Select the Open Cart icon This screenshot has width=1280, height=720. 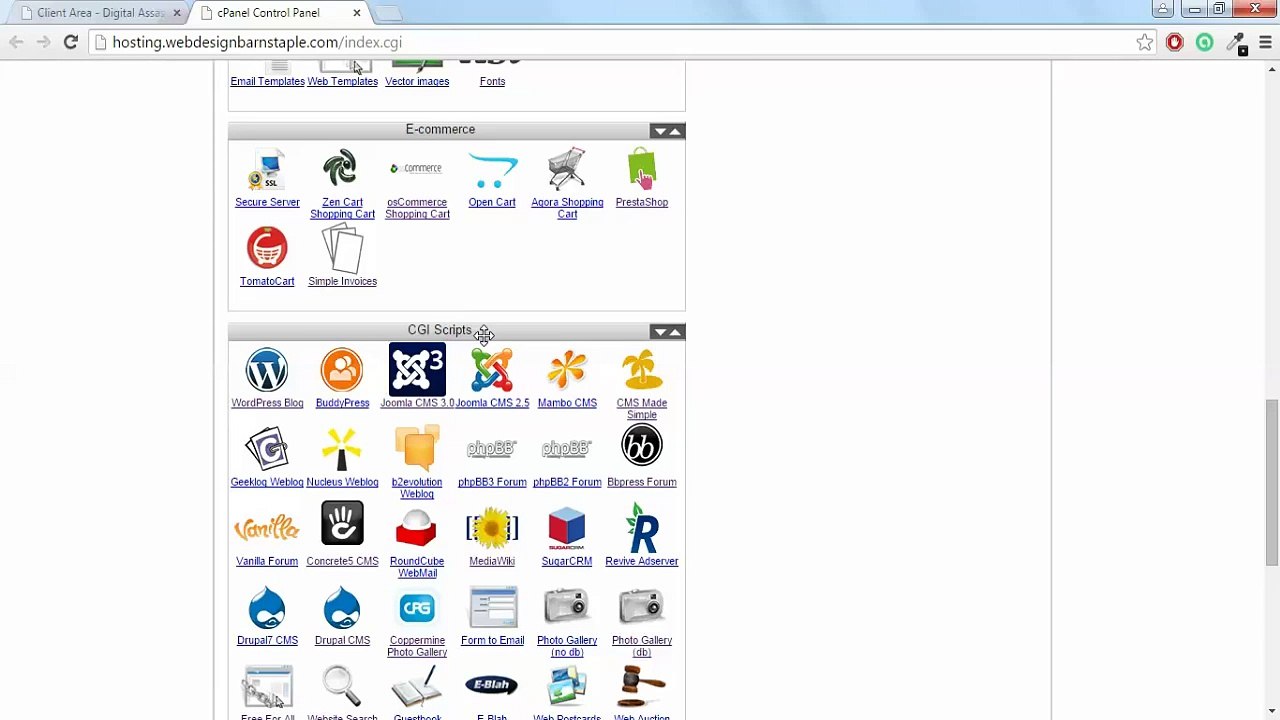pyautogui.click(x=492, y=170)
